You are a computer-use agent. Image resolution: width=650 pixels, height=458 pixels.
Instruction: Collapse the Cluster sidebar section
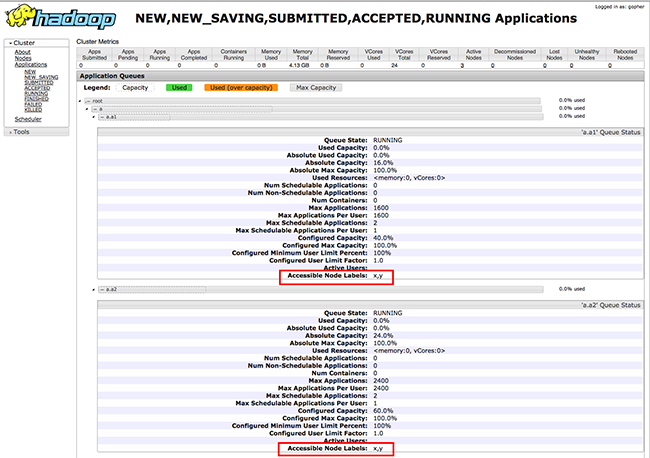coord(23,44)
